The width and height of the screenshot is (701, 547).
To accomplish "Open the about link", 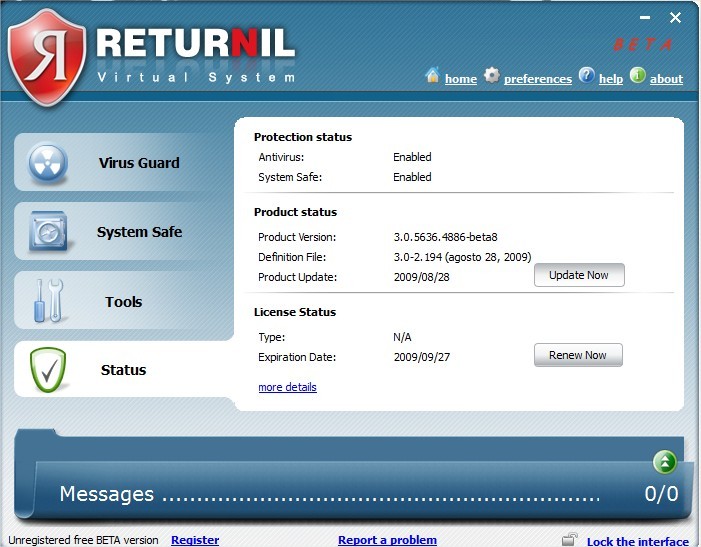I will tap(666, 79).
